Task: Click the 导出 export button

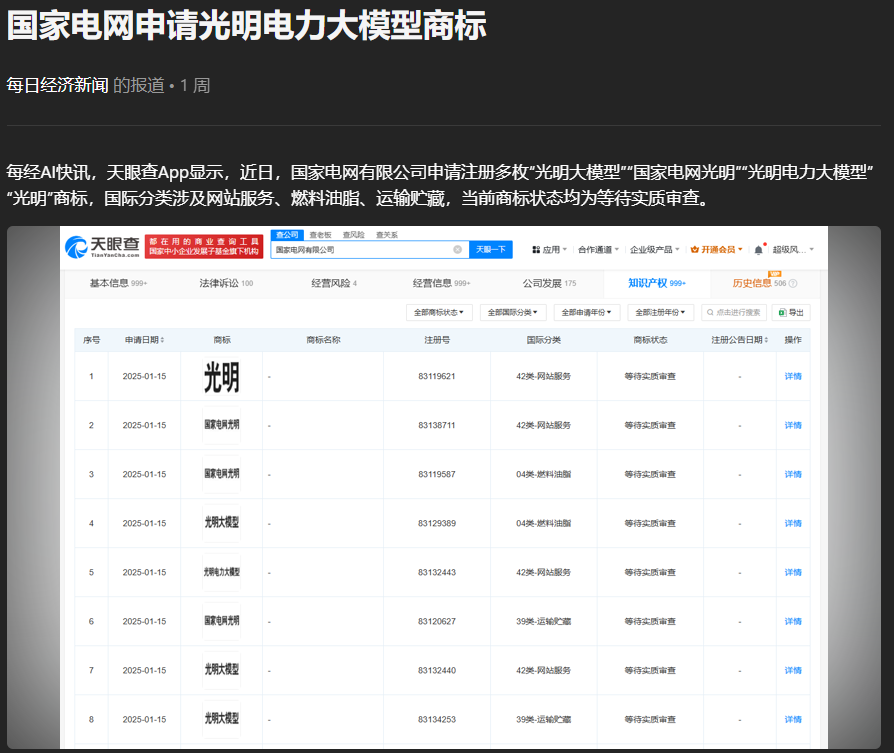Action: point(791,312)
